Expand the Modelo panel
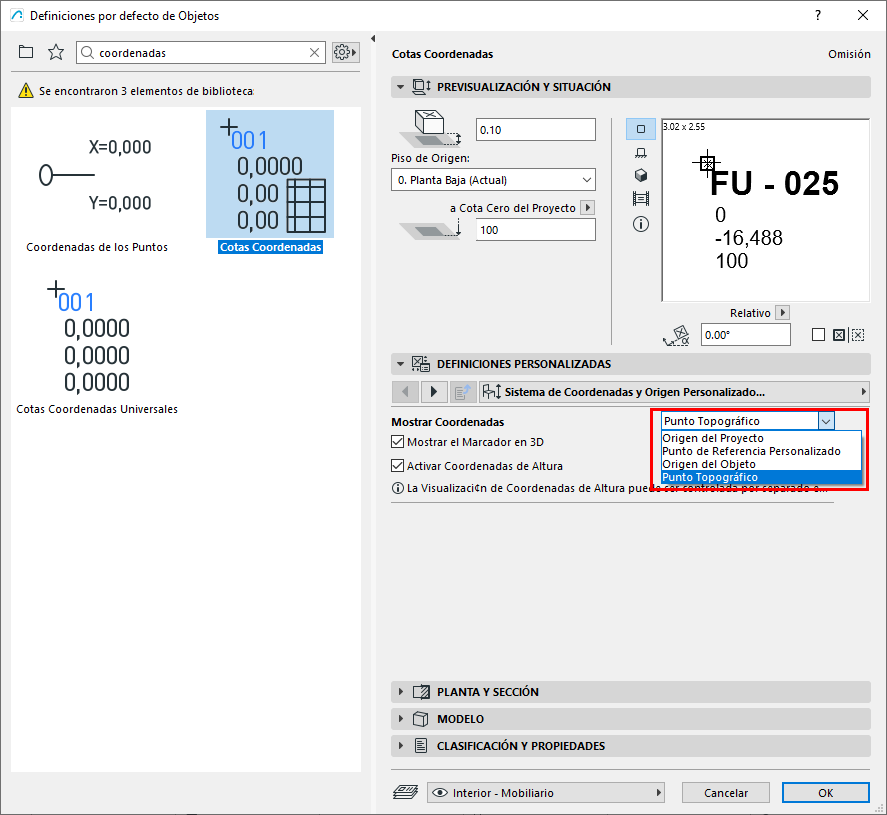 point(401,719)
